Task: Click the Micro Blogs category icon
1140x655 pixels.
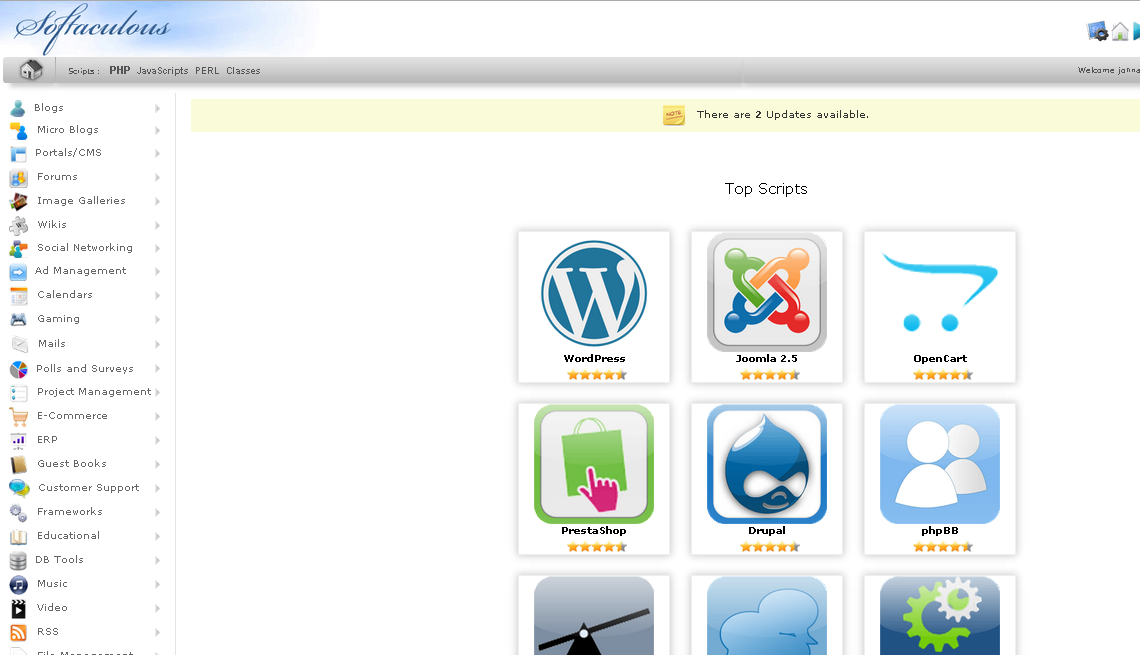Action: (18, 131)
